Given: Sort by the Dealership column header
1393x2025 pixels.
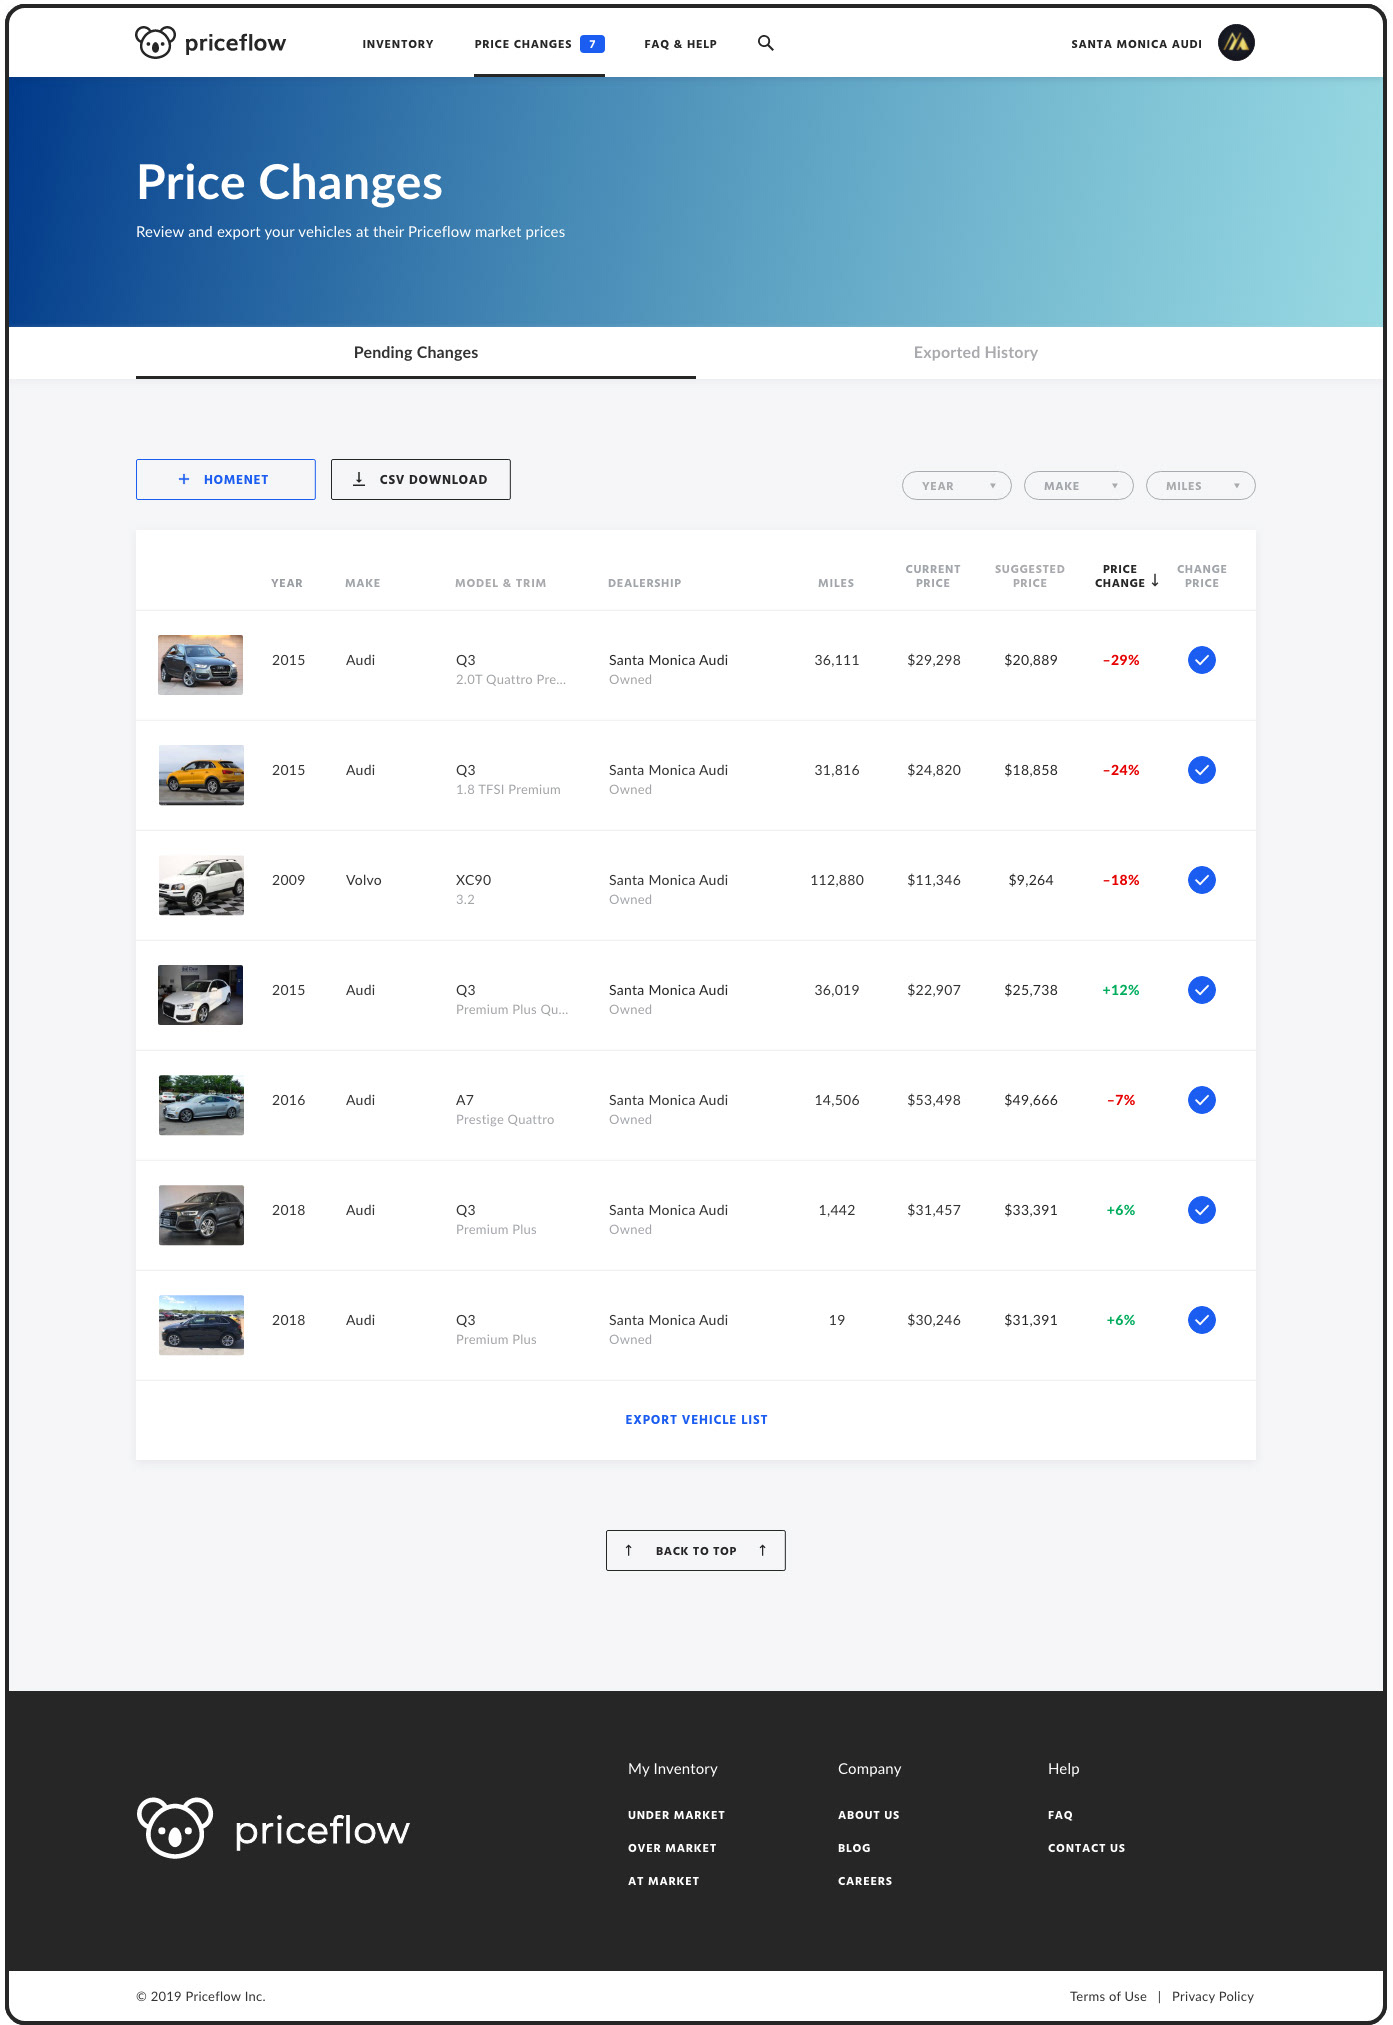Looking at the screenshot, I should click(645, 583).
